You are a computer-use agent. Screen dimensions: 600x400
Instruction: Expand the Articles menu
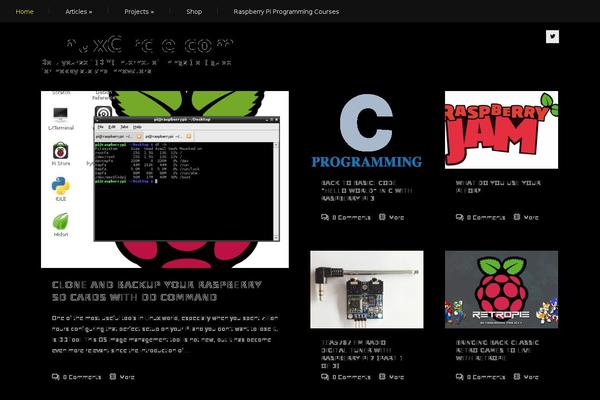point(78,11)
